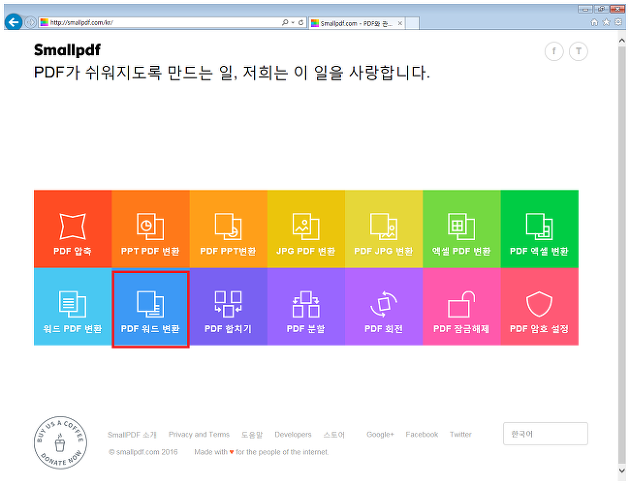Refresh the page with the reload icon
The width and height of the screenshot is (630, 485).
click(x=301, y=23)
